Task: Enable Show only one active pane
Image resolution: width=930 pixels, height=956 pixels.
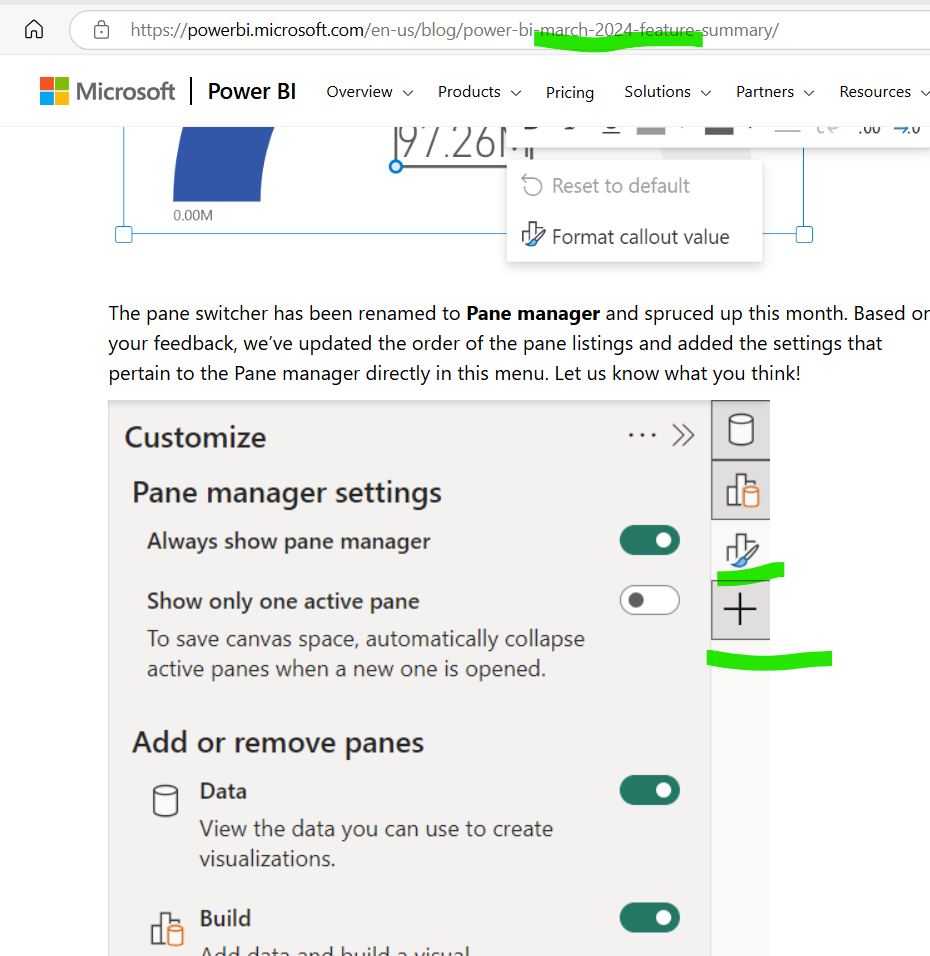Action: pos(649,600)
